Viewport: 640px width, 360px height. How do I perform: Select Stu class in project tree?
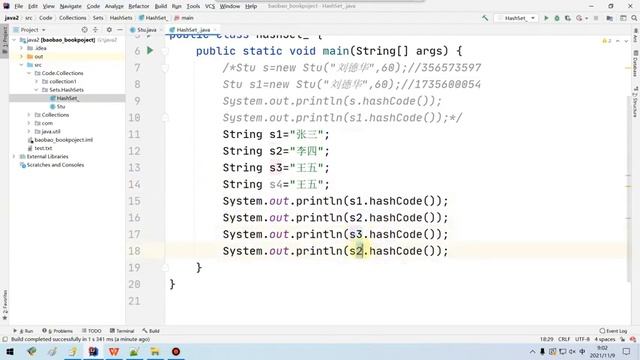[58, 107]
